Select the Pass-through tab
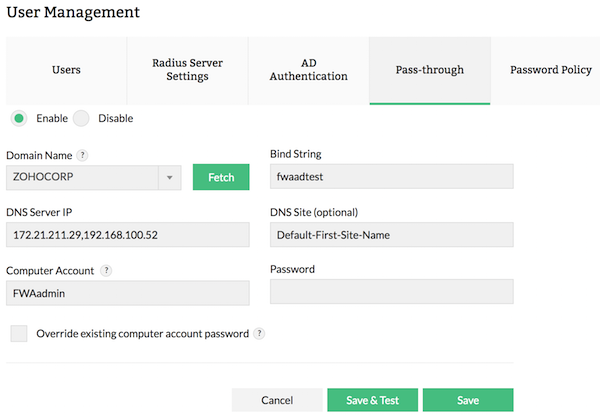 click(429, 70)
